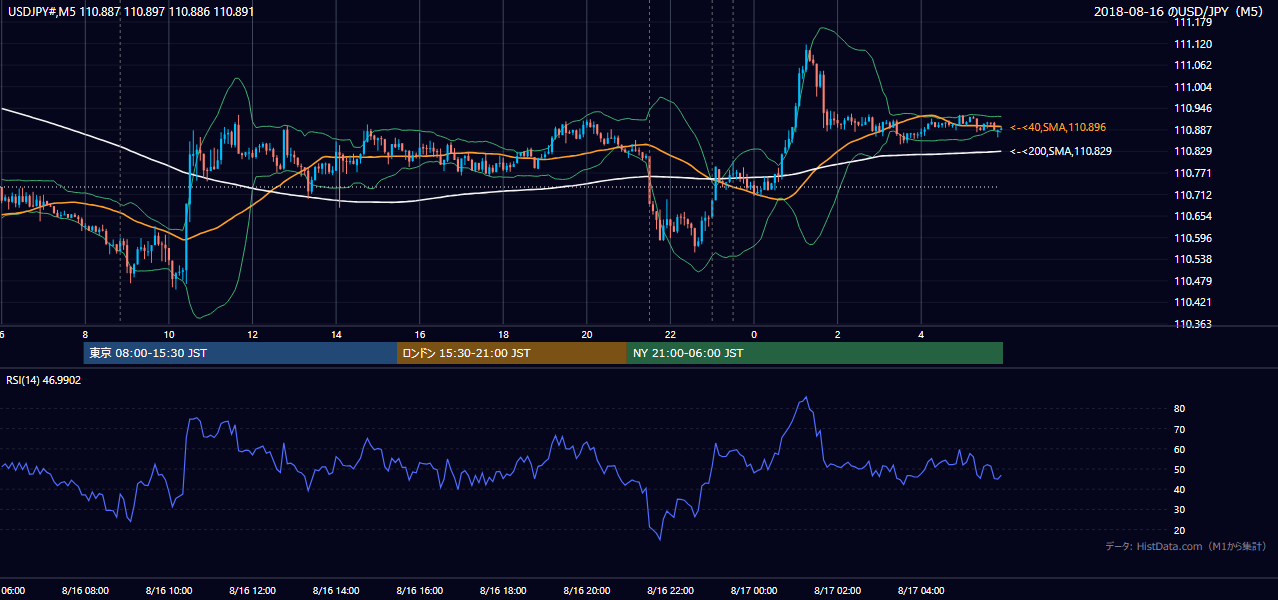Click the 110.363 price axis label
The image size is (1278, 600).
point(1192,324)
